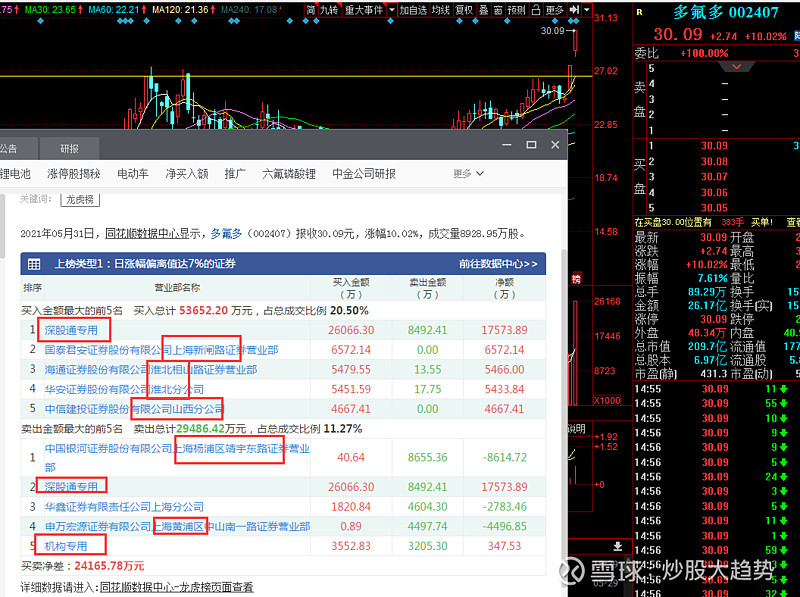Click the X1000 volume scale label

(x=607, y=401)
